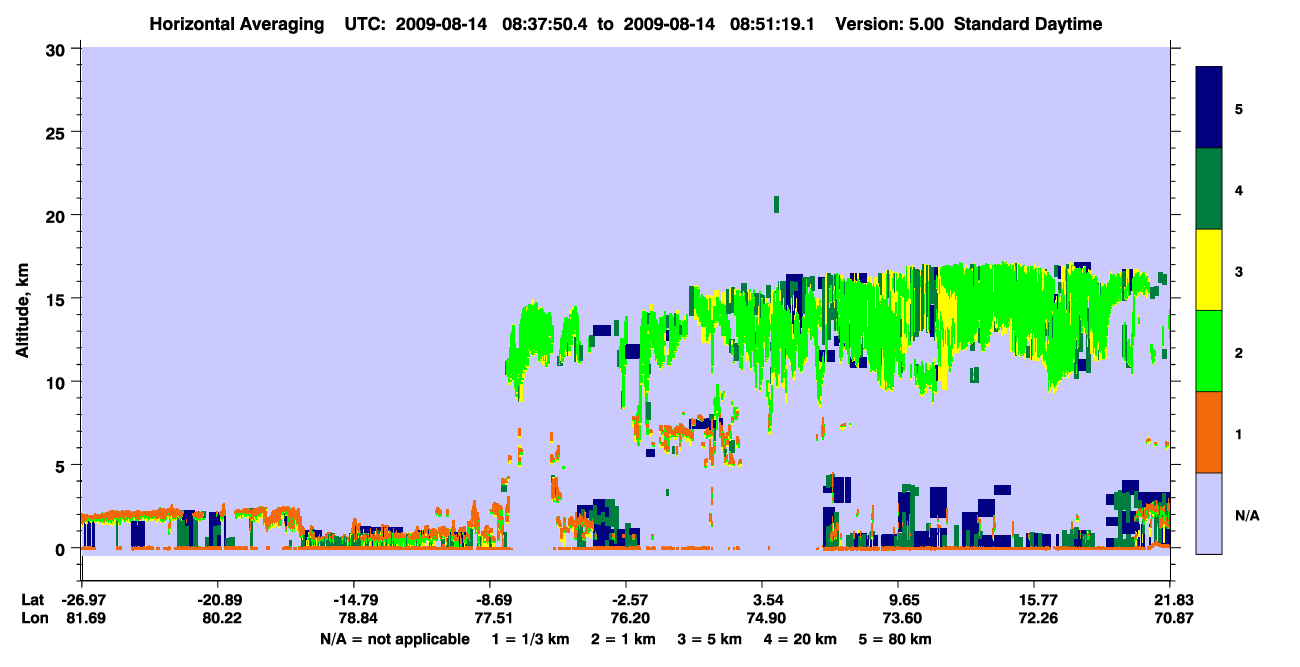Click the latitude value -20.89
1300x667 pixels.
[217, 600]
